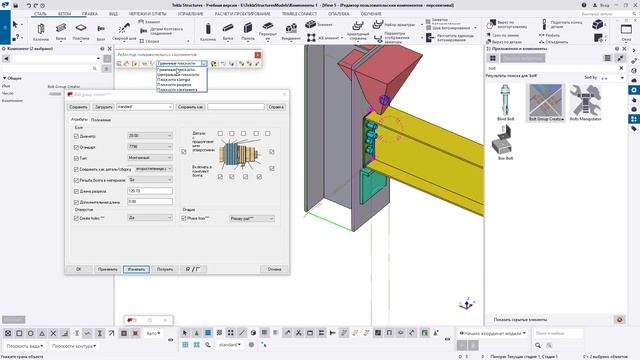
Task: Open the ЧЕРТЕЖИ И ОТЧЕТЫ ribbon tab
Action: point(147,13)
